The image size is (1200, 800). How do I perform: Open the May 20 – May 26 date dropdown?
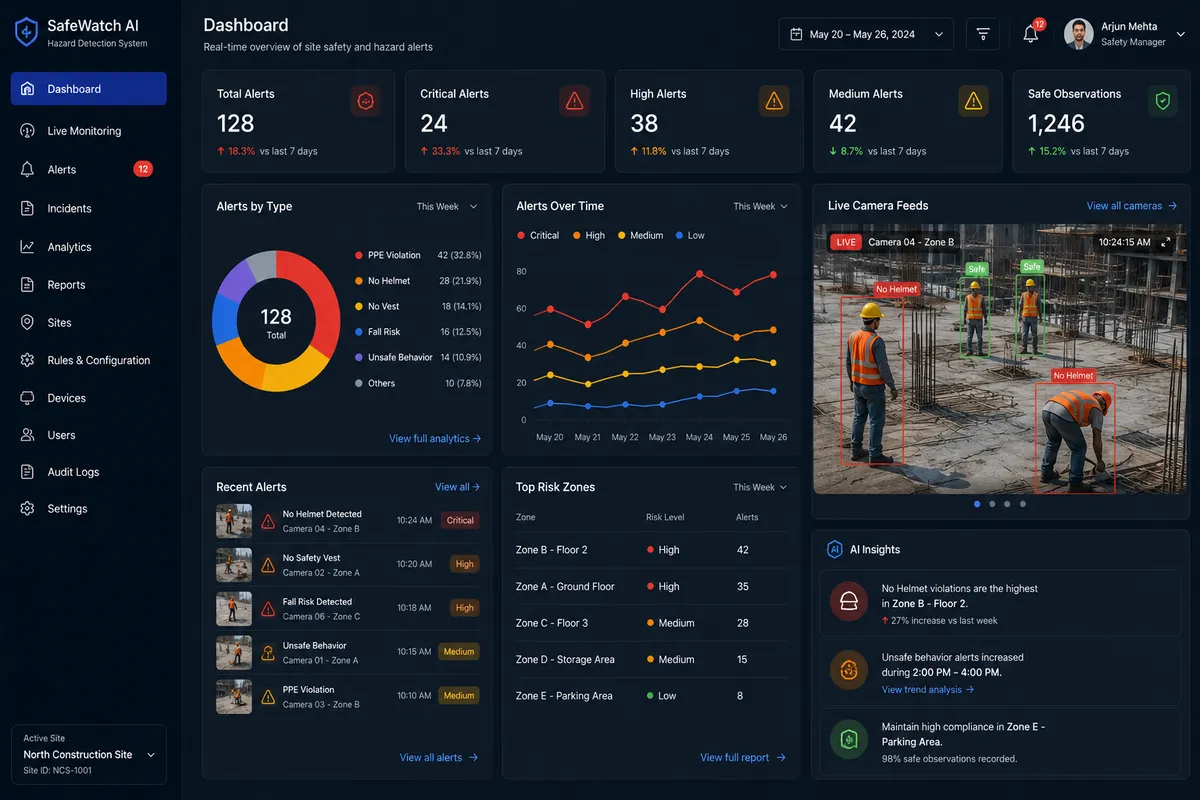click(866, 34)
